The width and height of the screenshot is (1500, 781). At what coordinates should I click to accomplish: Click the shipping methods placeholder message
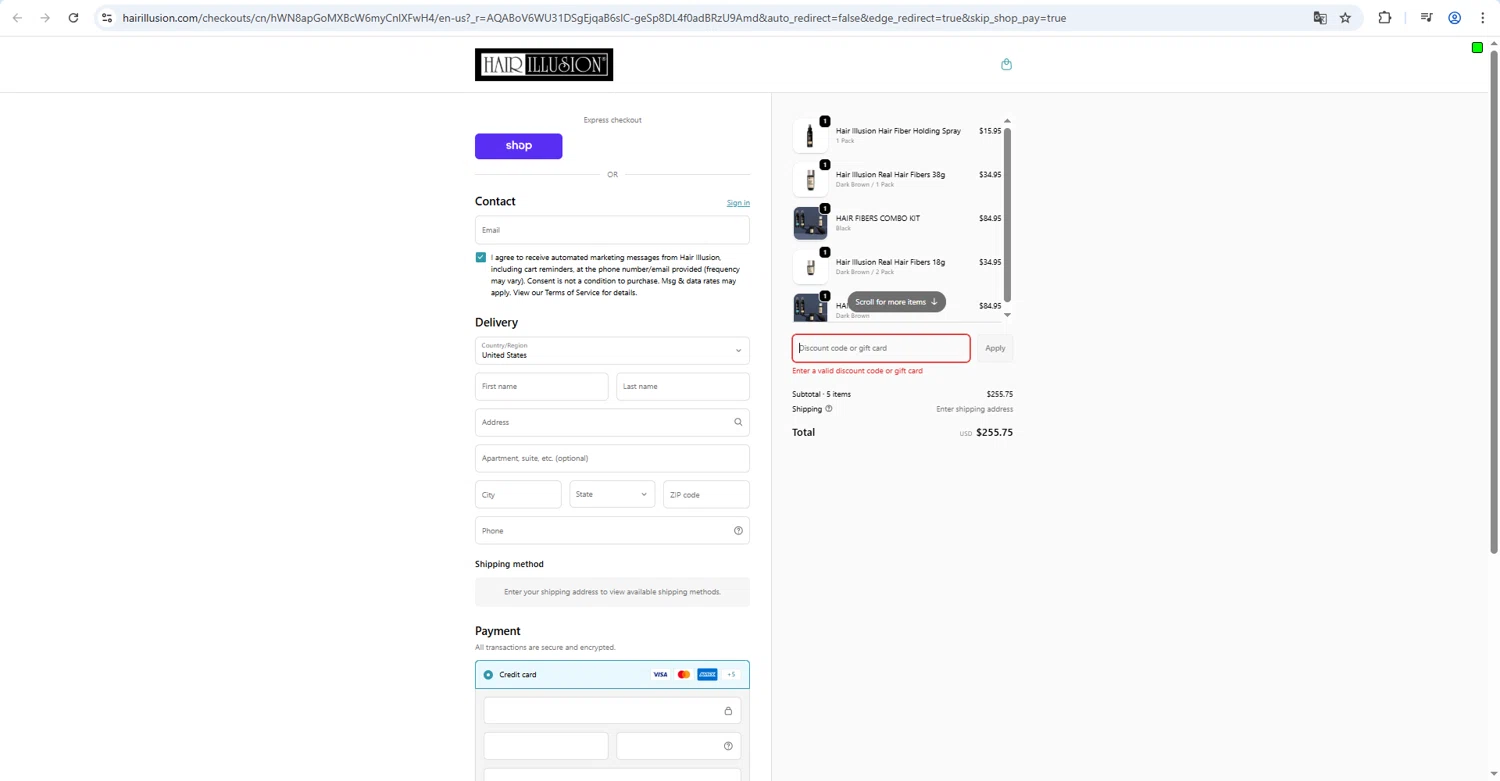(612, 592)
